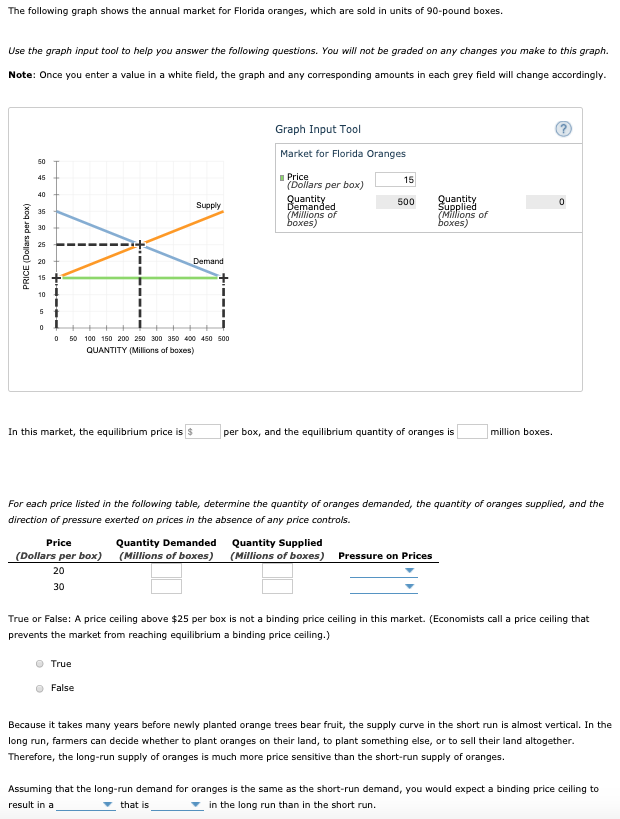The image size is (620, 819).
Task: Click the plus marker at the demand curve end
Action: point(224,278)
